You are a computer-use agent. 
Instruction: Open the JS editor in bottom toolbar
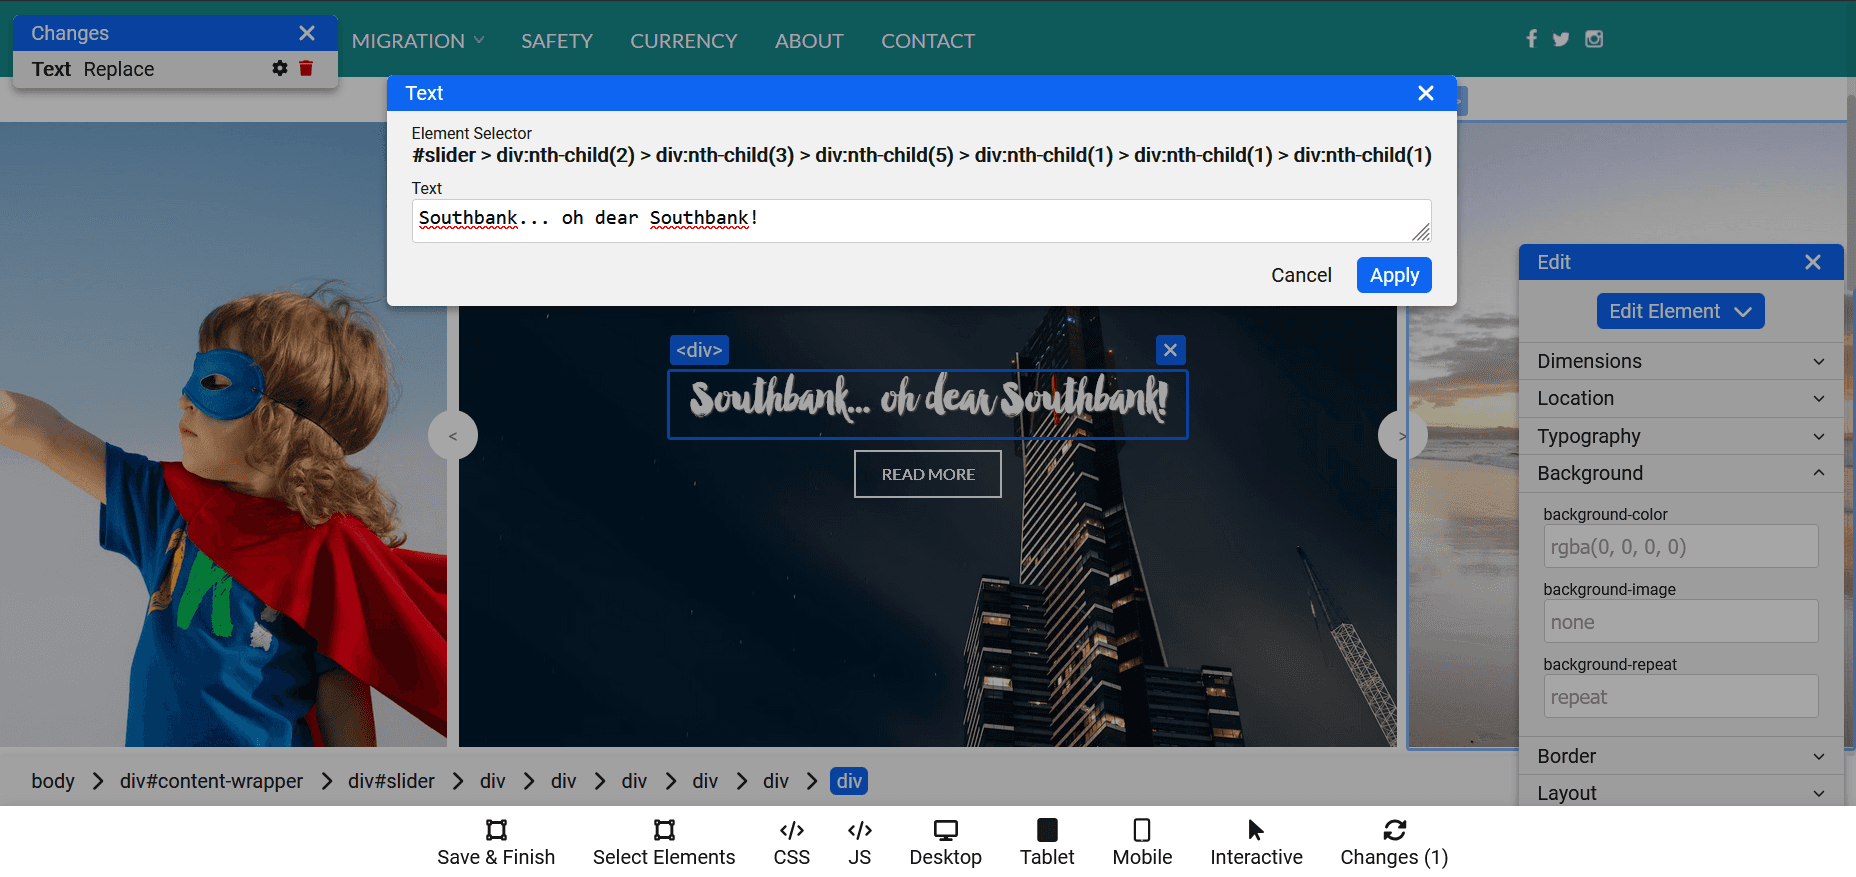coord(859,843)
